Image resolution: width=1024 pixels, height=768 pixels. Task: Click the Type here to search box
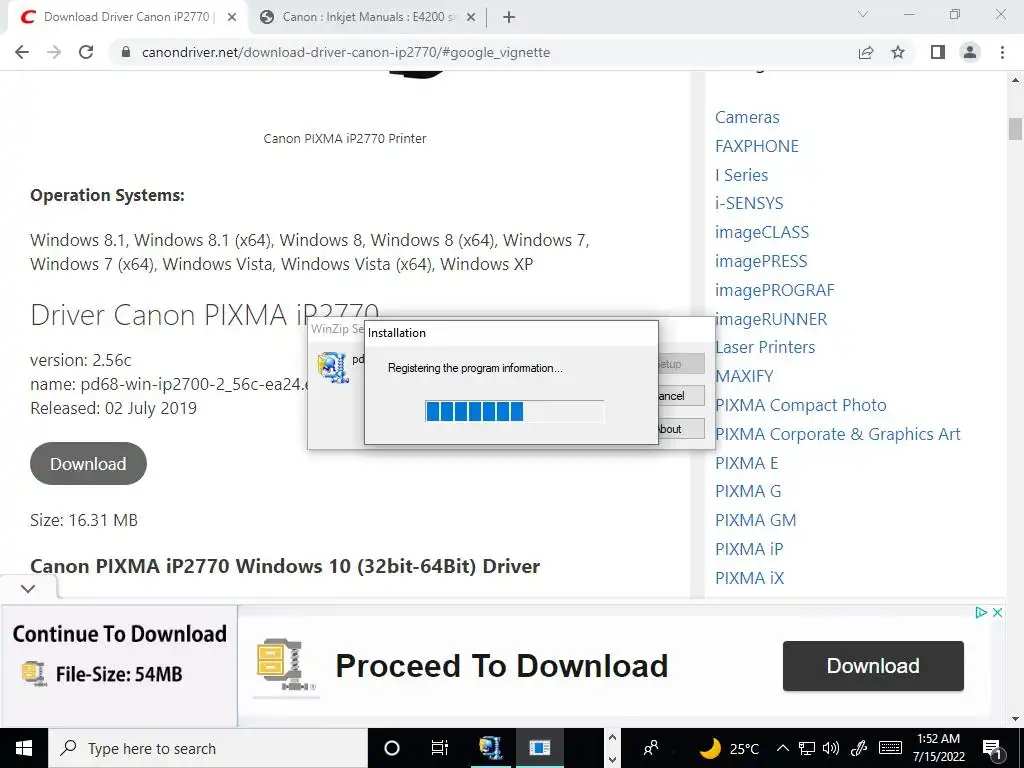pos(208,748)
